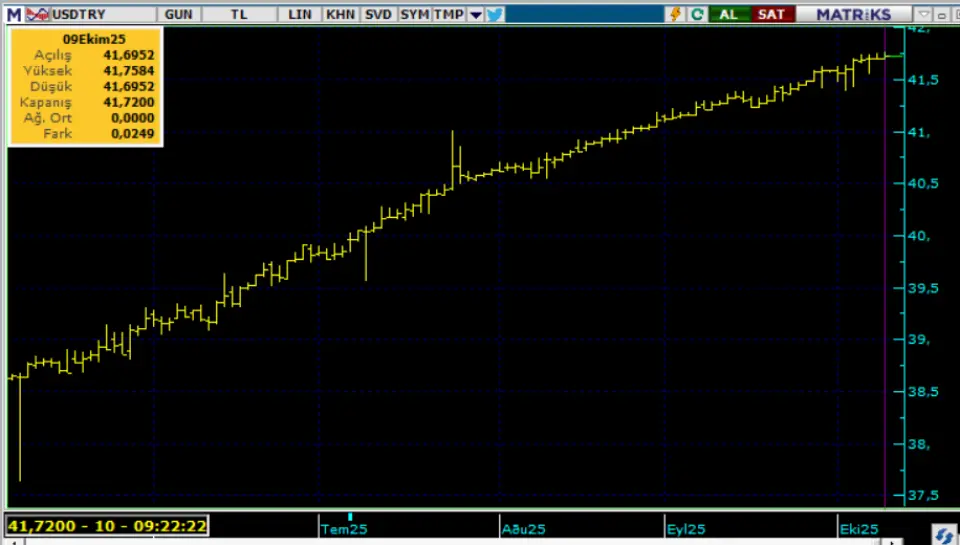Click the lightning bolt icon

pos(676,14)
